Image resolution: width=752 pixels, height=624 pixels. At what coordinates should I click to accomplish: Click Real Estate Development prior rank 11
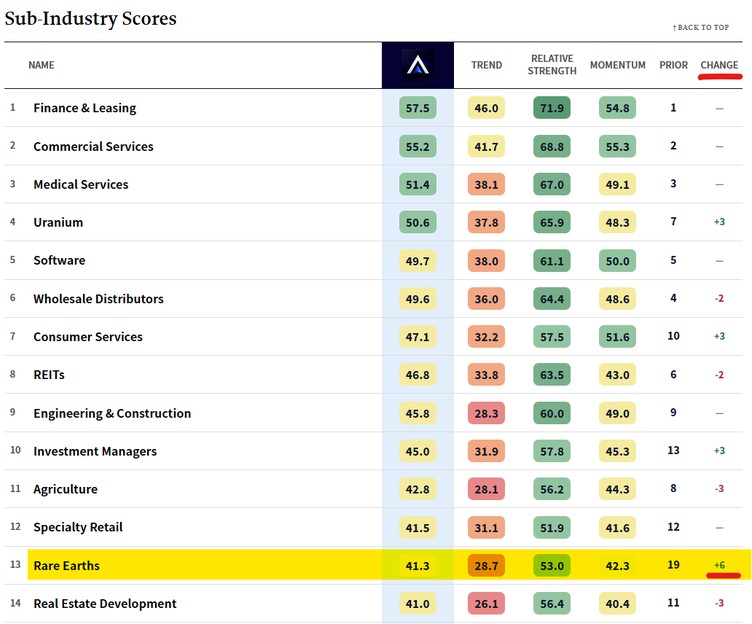[673, 602]
